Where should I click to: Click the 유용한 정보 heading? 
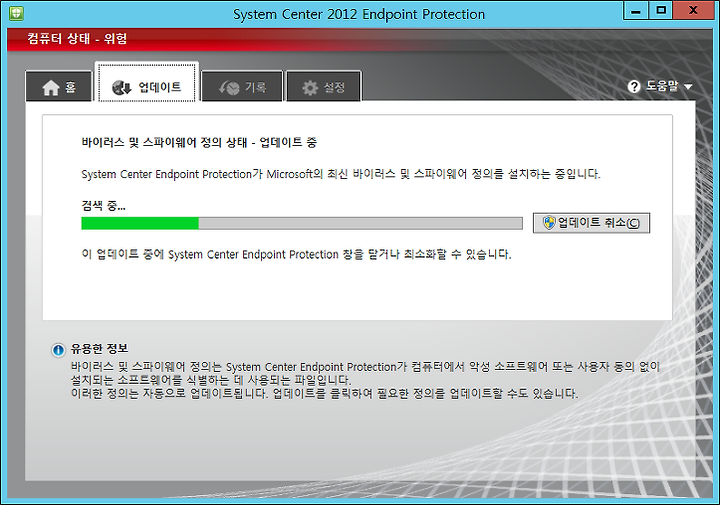click(x=99, y=349)
